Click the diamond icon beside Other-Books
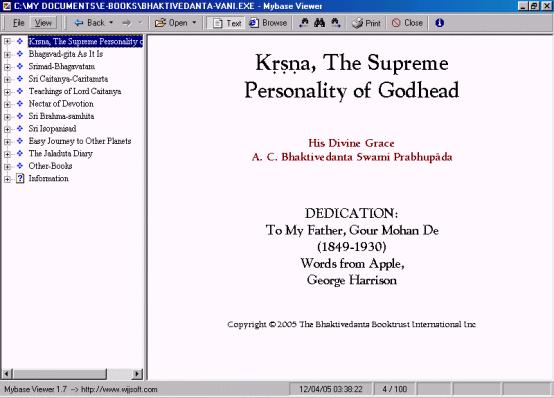 tap(20, 165)
